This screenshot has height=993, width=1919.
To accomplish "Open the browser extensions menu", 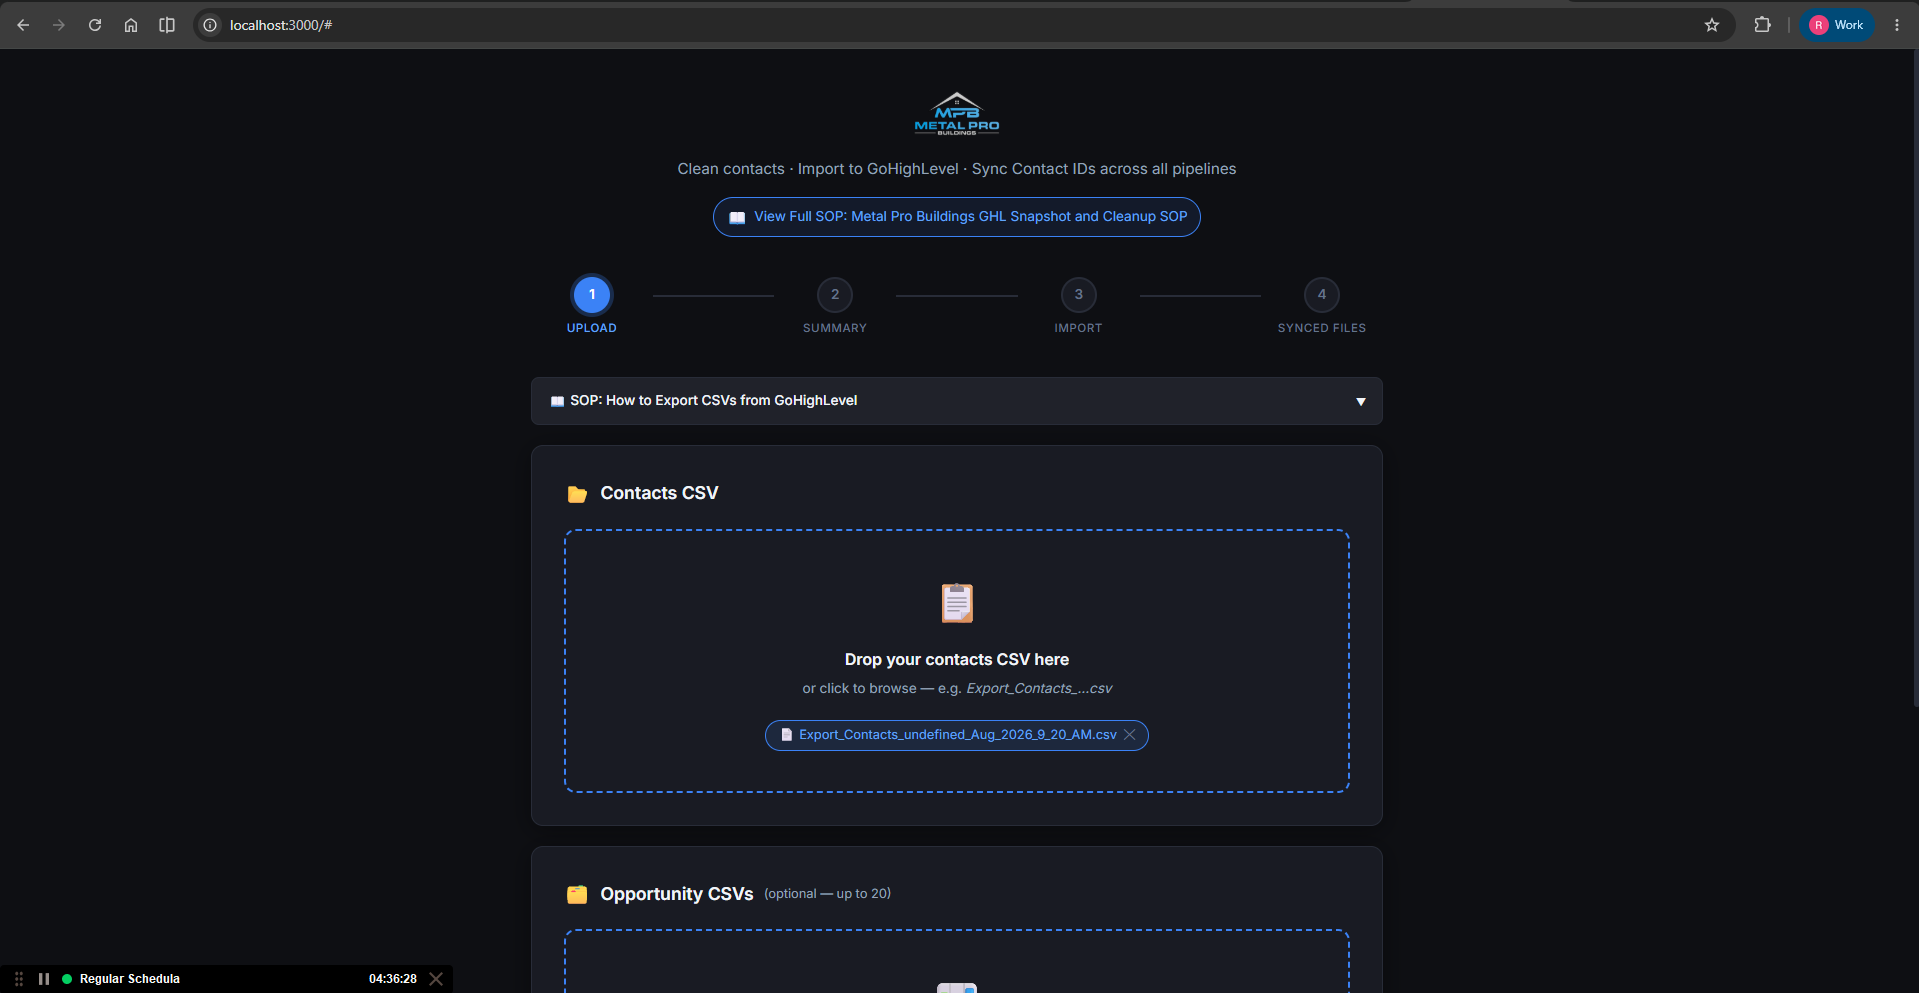I will pos(1762,25).
